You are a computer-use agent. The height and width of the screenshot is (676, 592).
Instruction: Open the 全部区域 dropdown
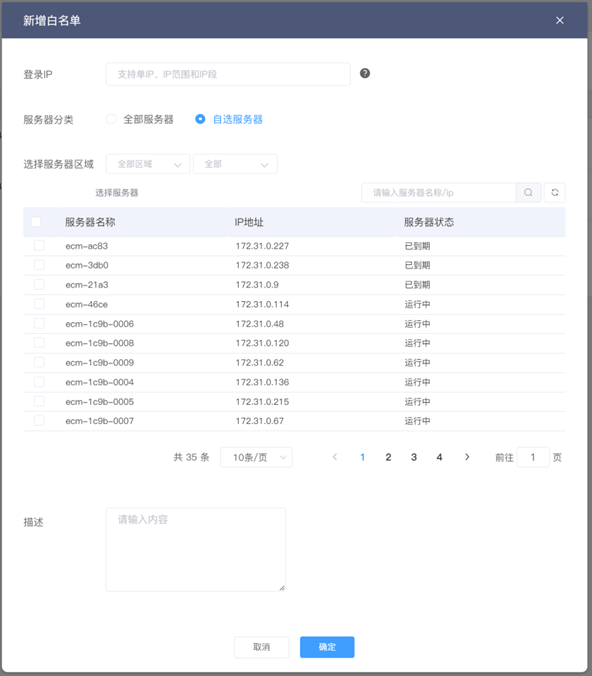click(x=148, y=164)
